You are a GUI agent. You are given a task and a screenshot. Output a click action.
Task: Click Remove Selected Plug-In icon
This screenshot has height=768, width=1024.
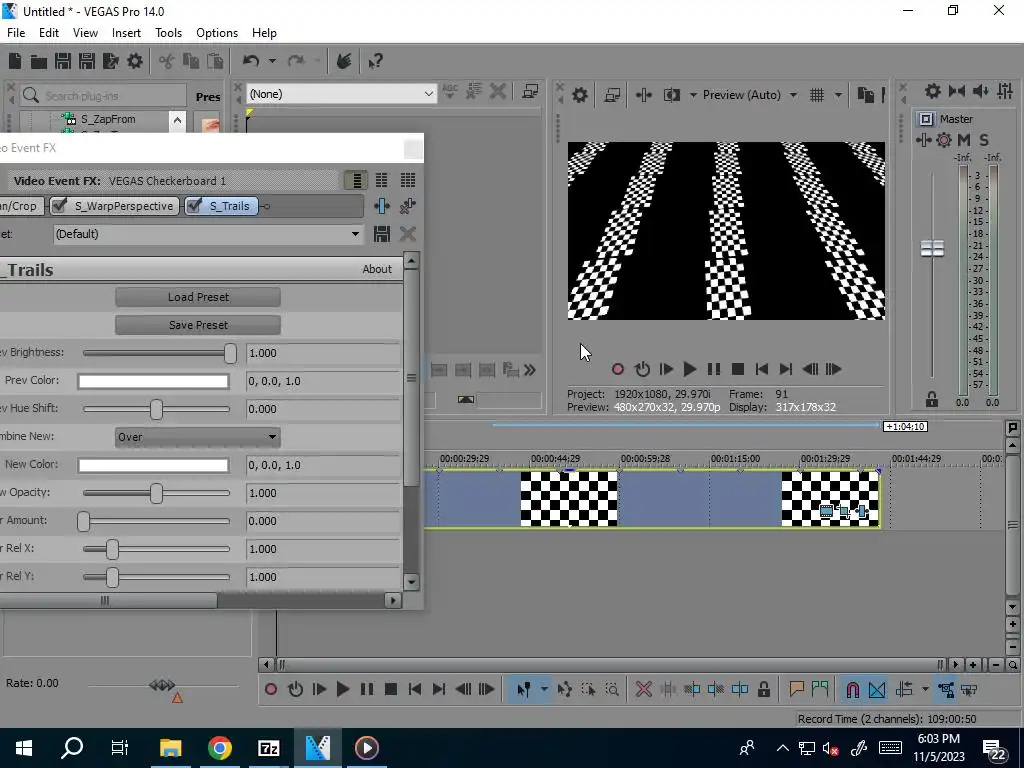click(408, 206)
